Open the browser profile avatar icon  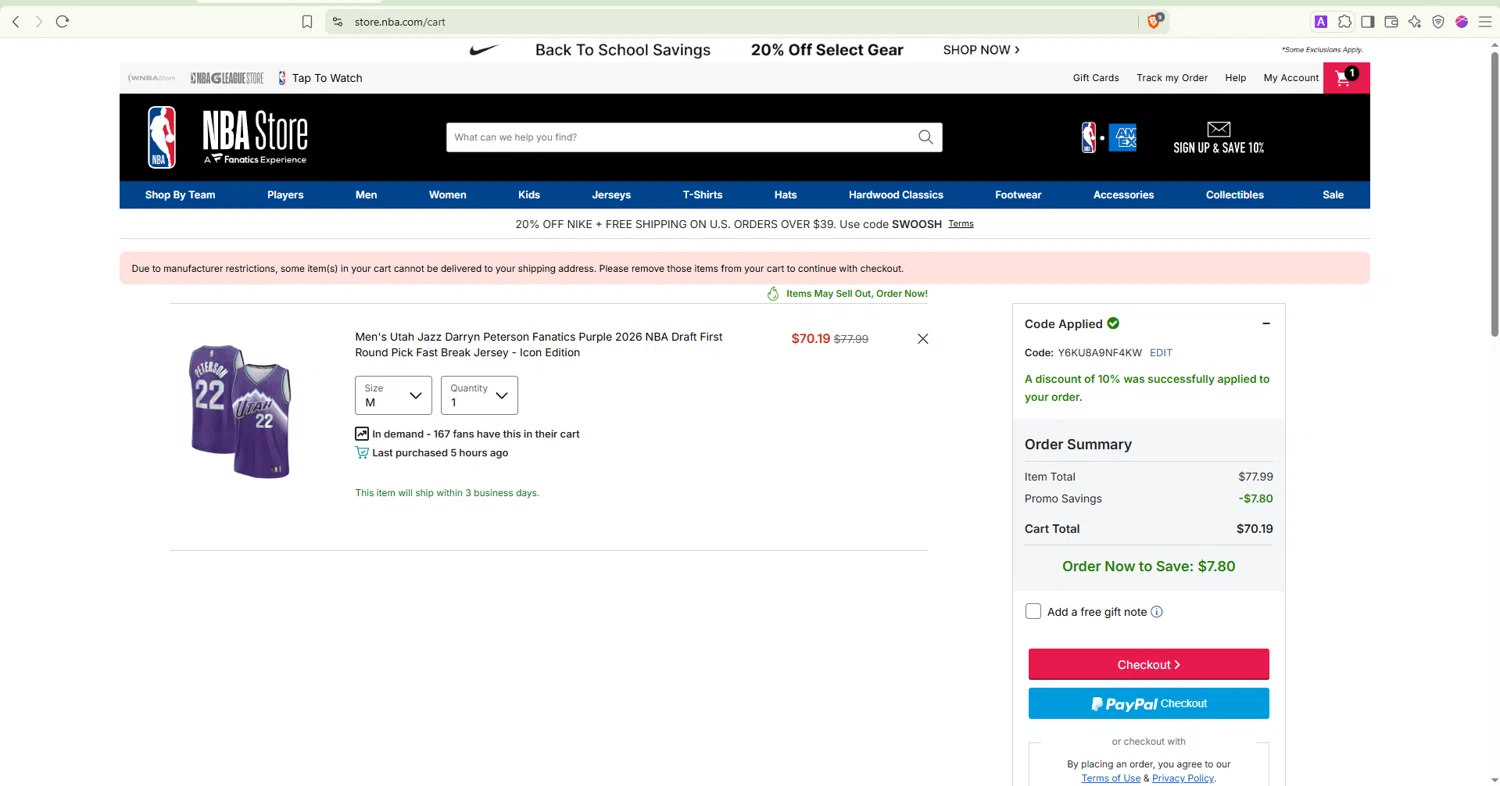tap(1461, 22)
